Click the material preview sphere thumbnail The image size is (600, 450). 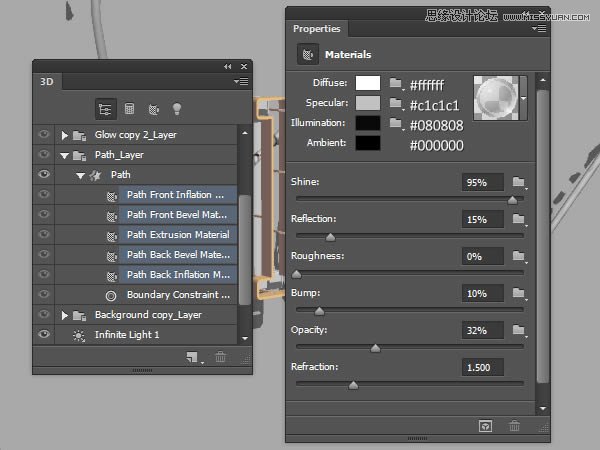(496, 98)
